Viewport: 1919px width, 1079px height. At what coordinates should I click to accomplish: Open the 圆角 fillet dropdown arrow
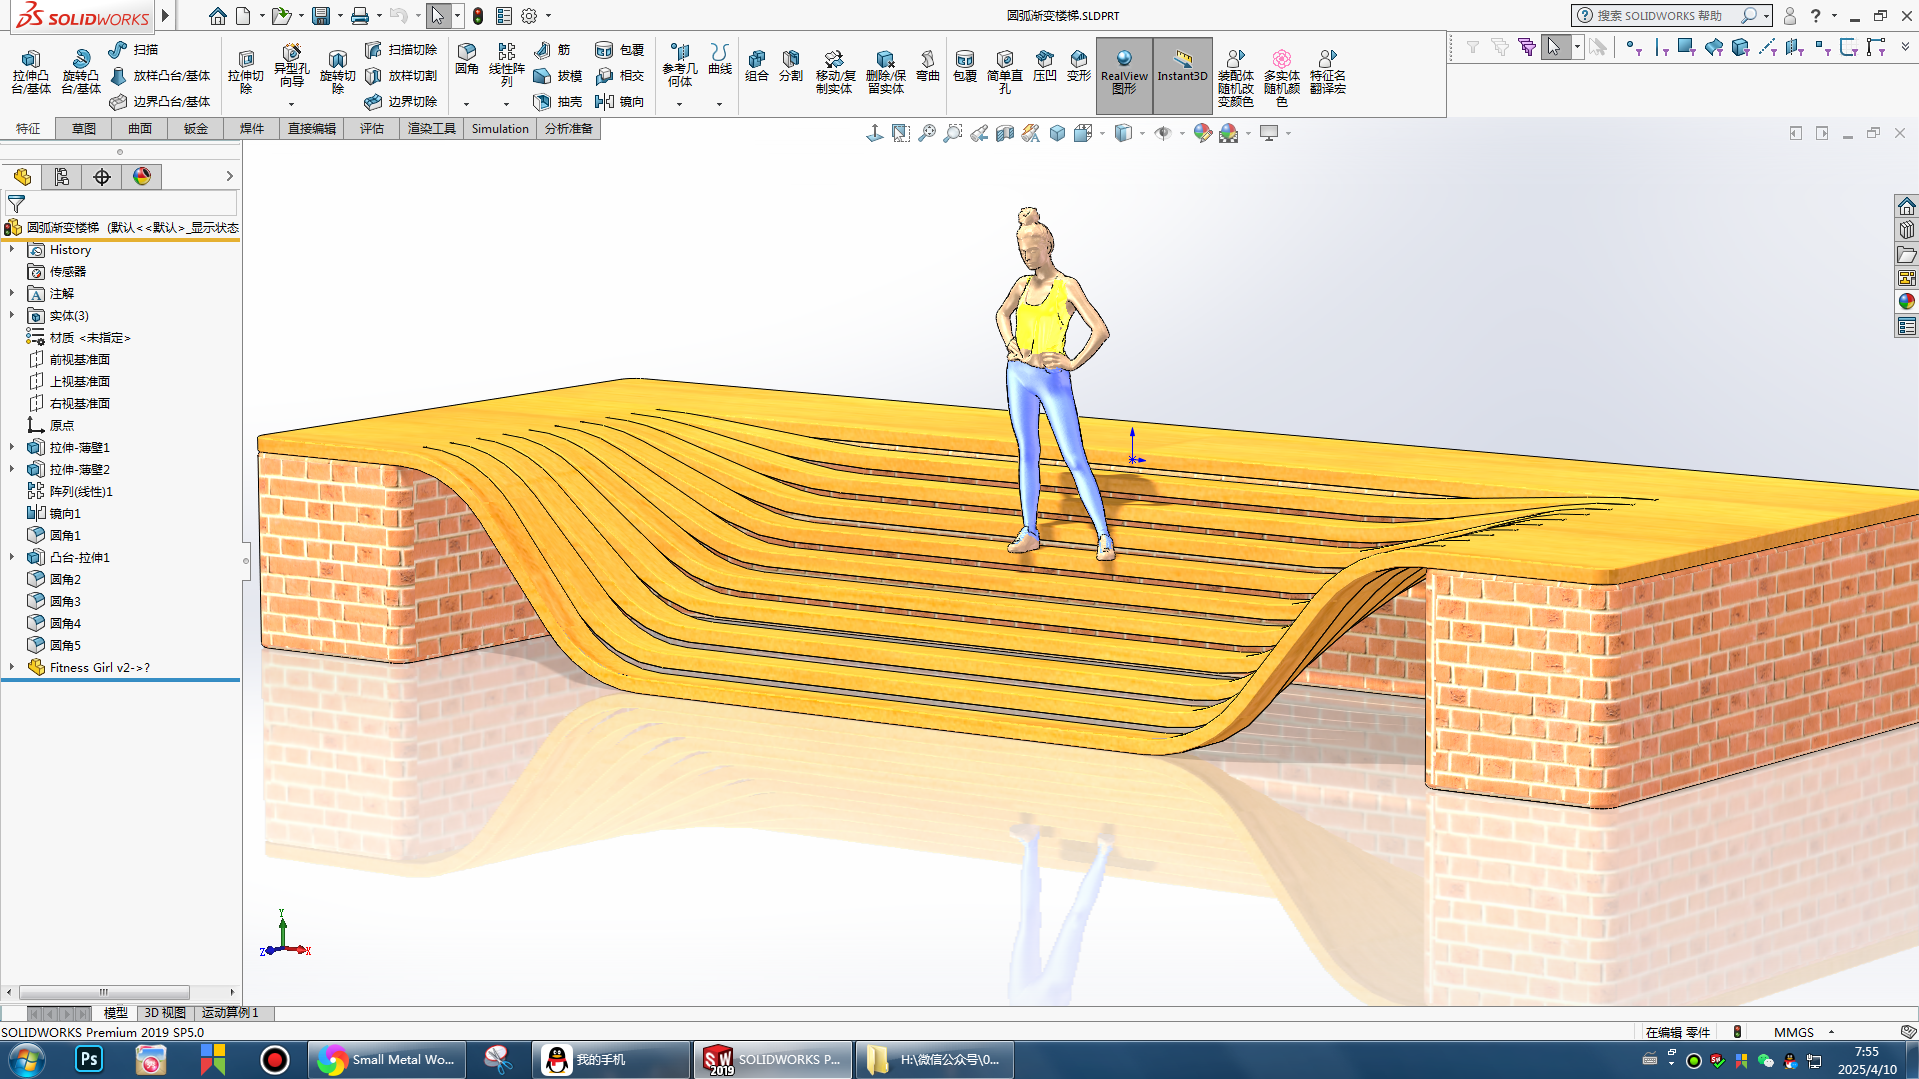click(466, 104)
